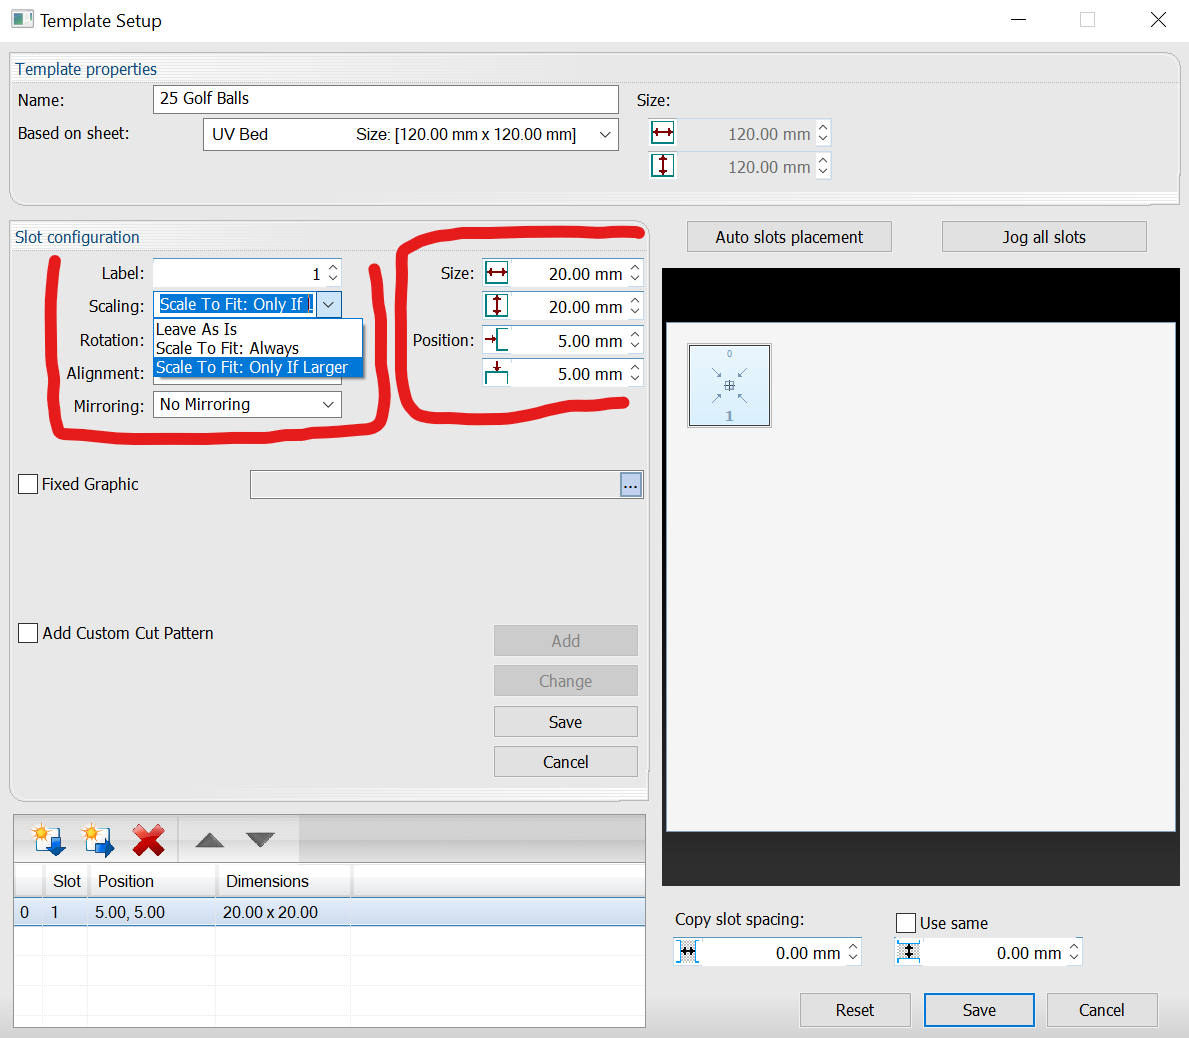Image resolution: width=1189 pixels, height=1038 pixels.
Task: Adjust horizontal position spinner arrows
Action: (635, 340)
